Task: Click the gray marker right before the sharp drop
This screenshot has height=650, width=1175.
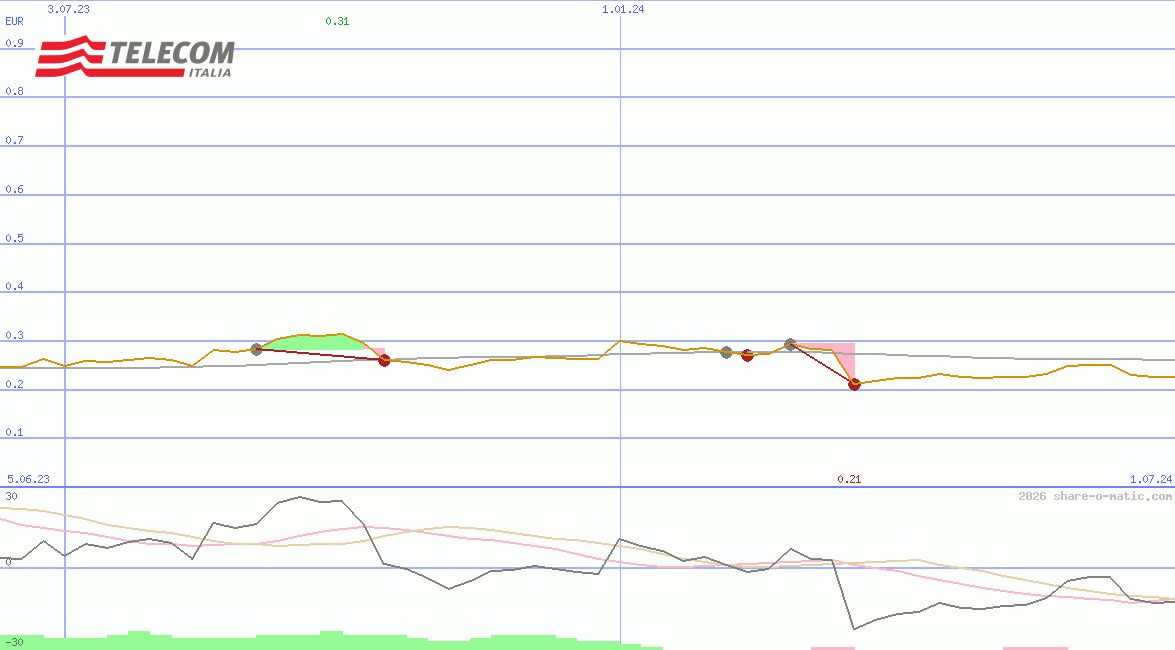Action: (790, 345)
